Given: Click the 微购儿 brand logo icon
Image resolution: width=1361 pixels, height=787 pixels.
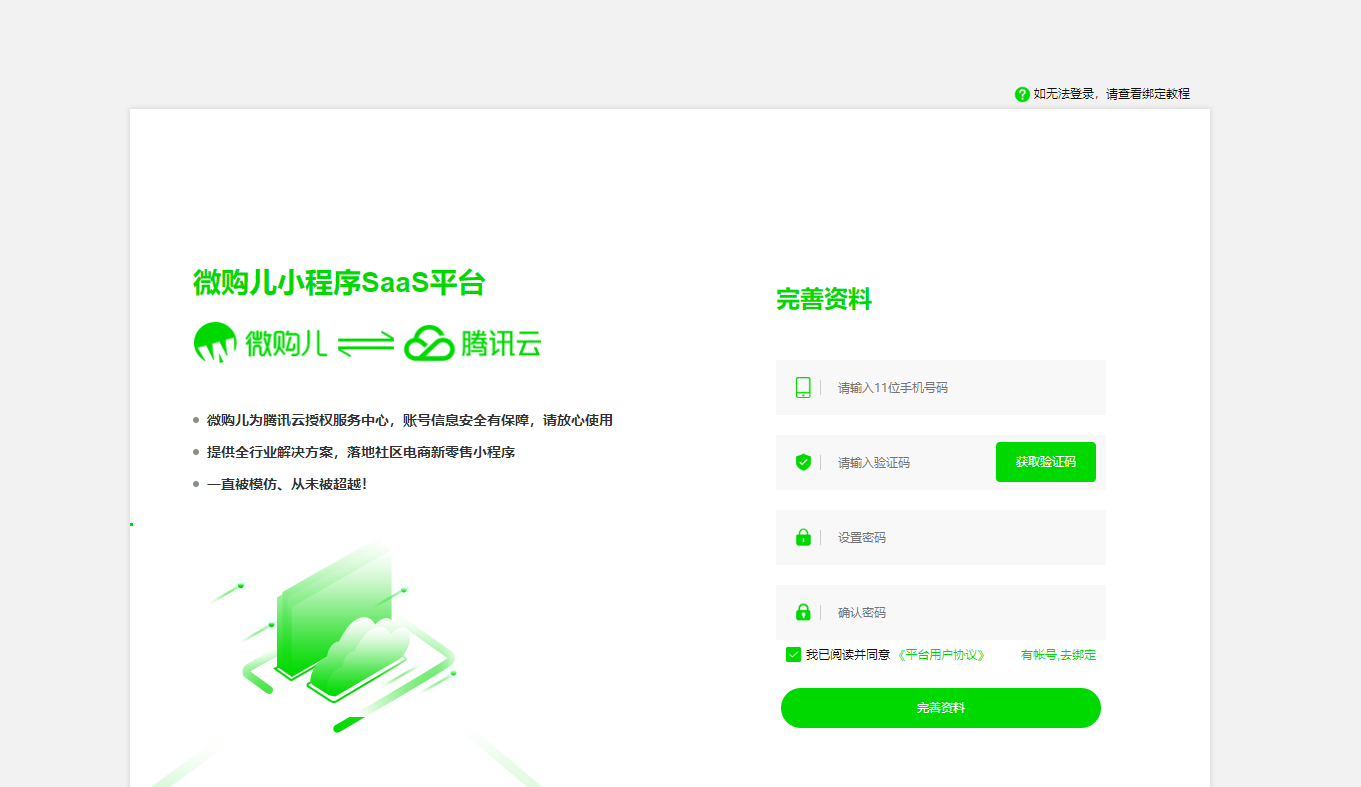Looking at the screenshot, I should (x=215, y=343).
